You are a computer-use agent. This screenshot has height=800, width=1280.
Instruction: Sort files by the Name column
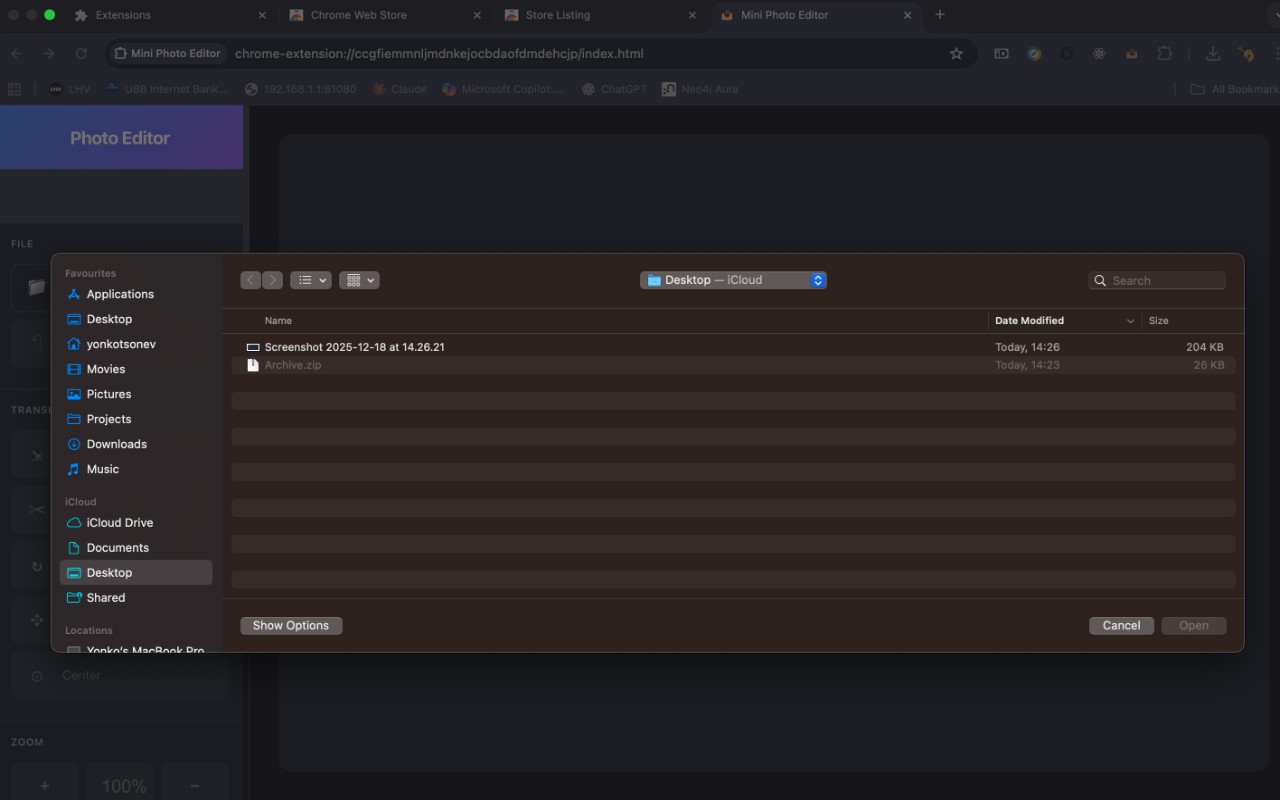tap(278, 321)
